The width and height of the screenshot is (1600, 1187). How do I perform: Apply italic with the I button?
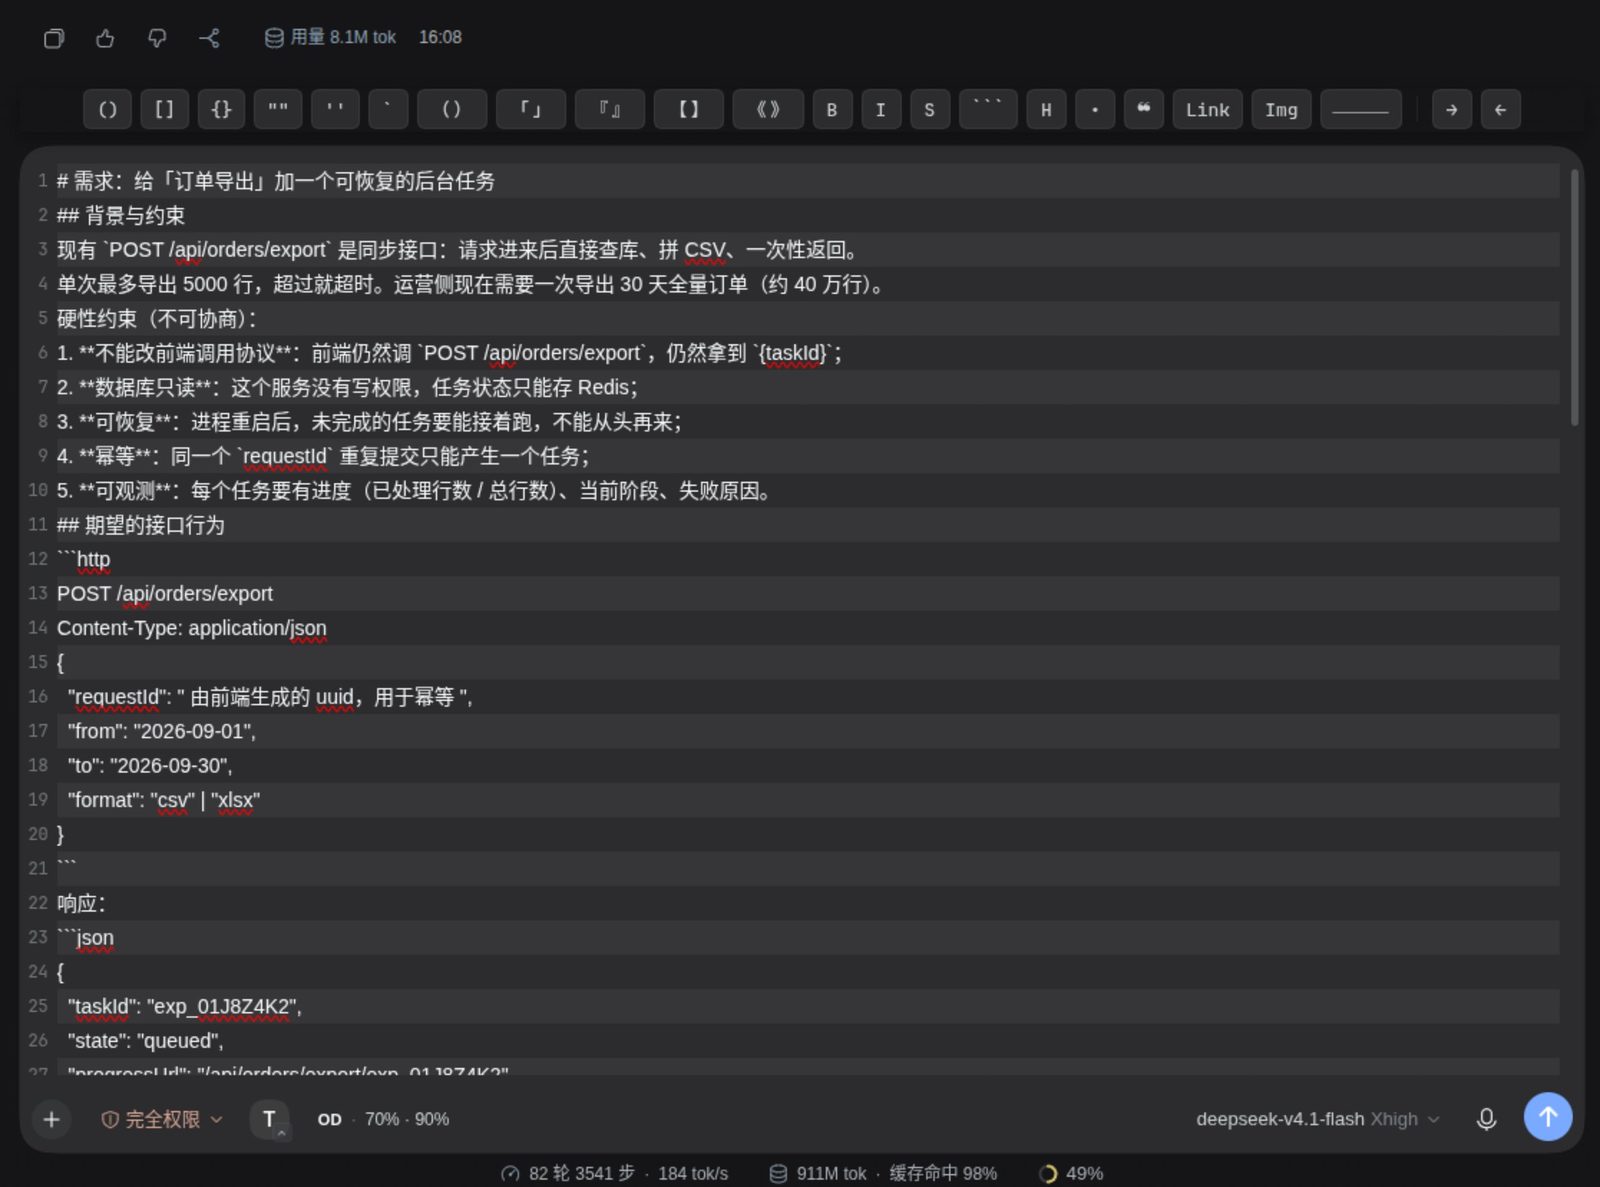pyautogui.click(x=881, y=109)
